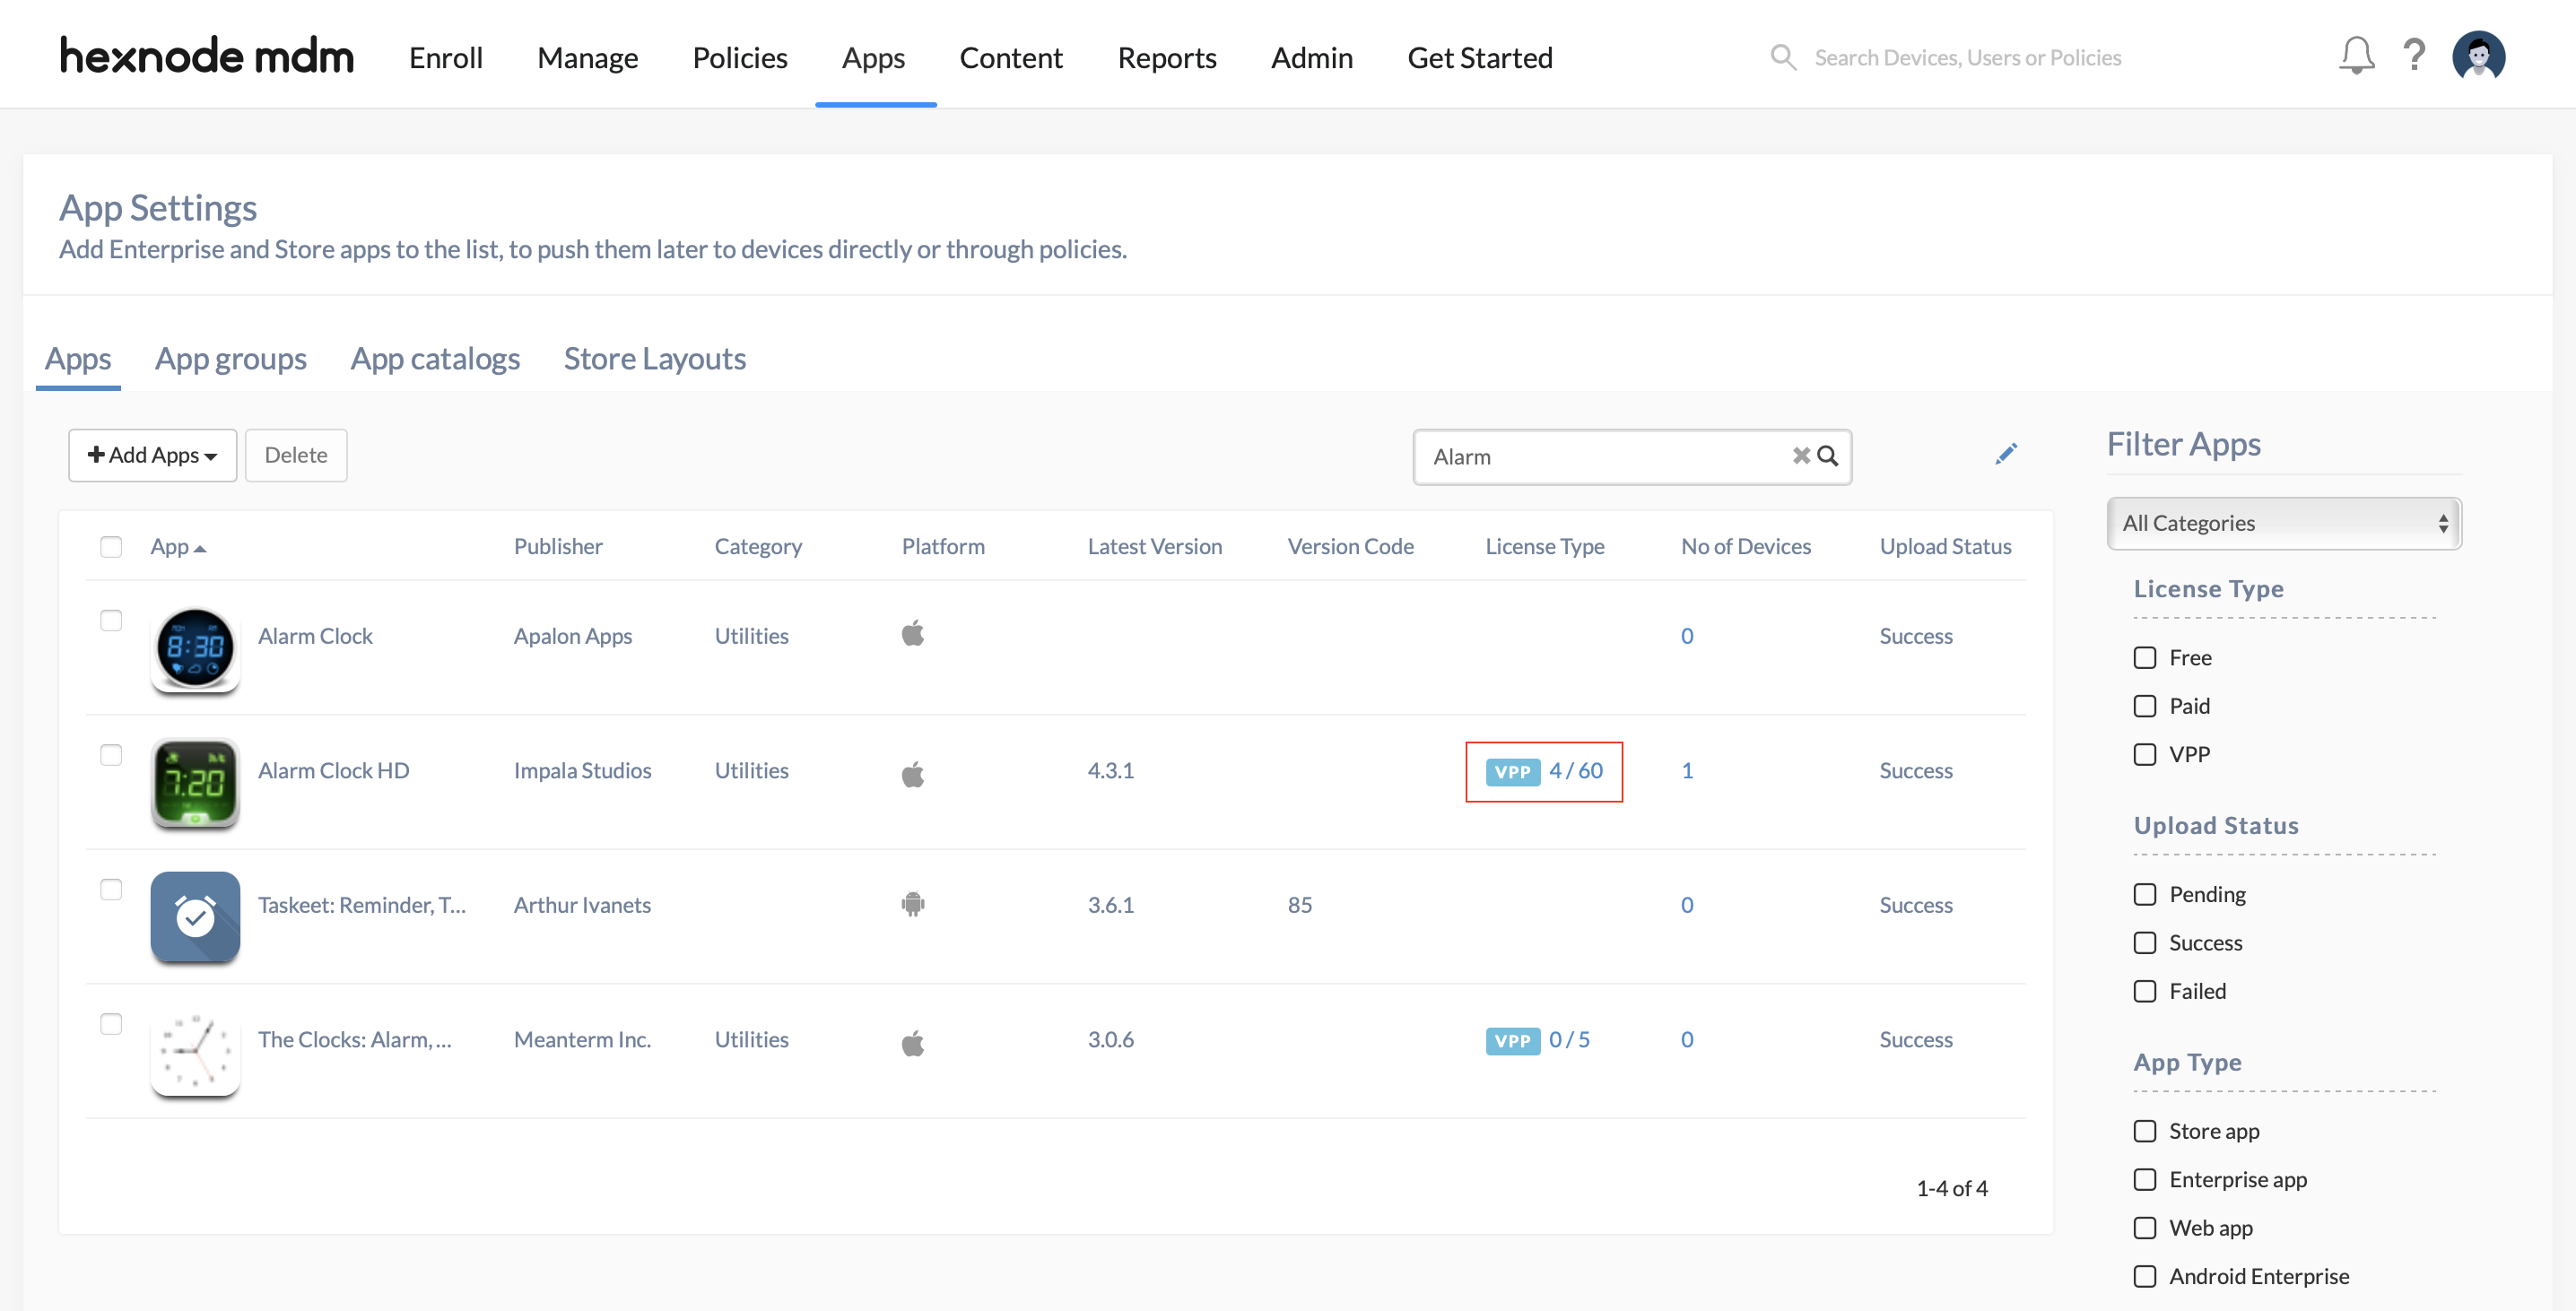Click the VPP badge on Alarm Clock HD

(1512, 772)
